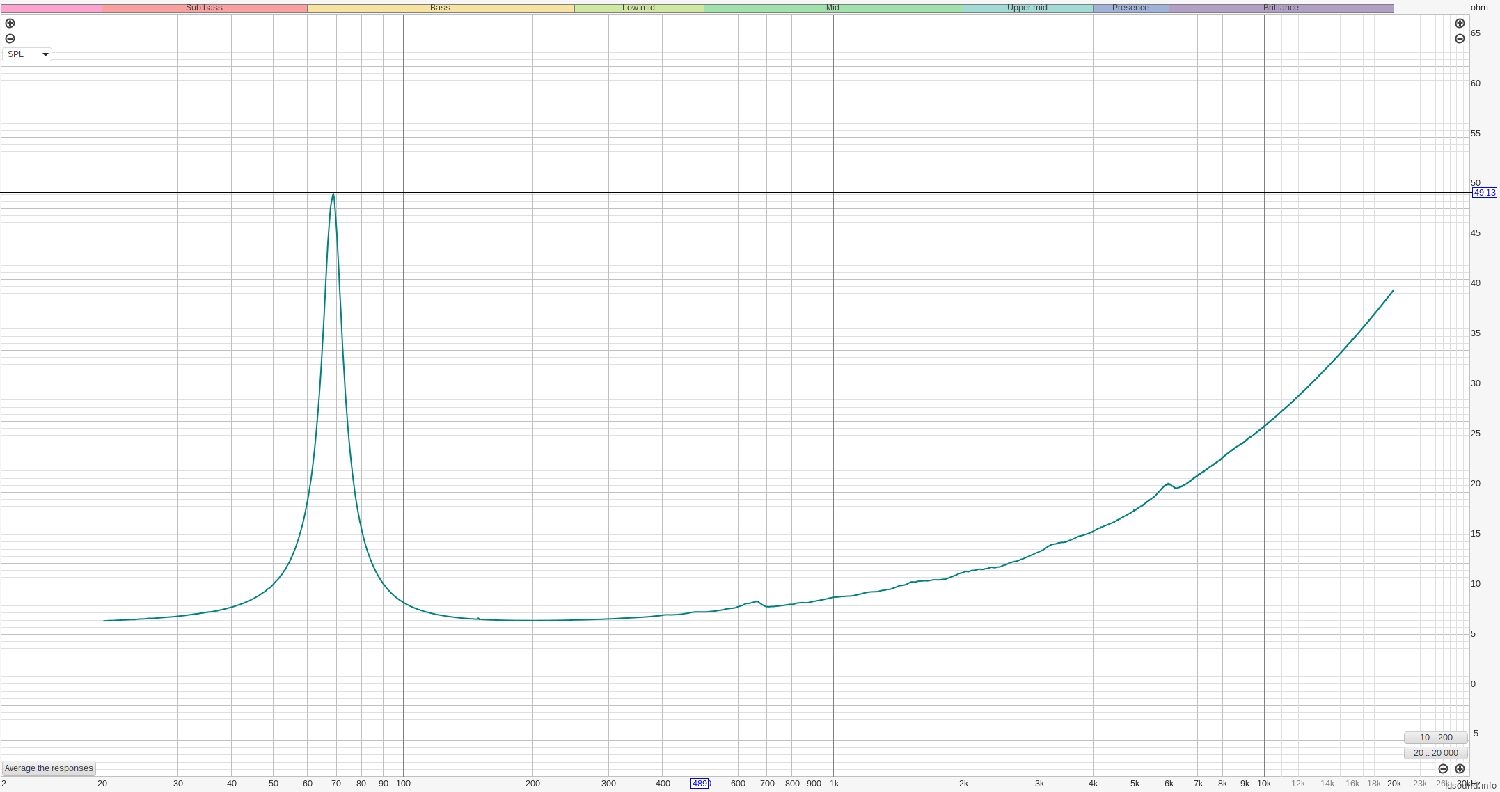Image resolution: width=1500 pixels, height=792 pixels.
Task: Click the purple Brilliance frequency band
Action: (x=1281, y=8)
